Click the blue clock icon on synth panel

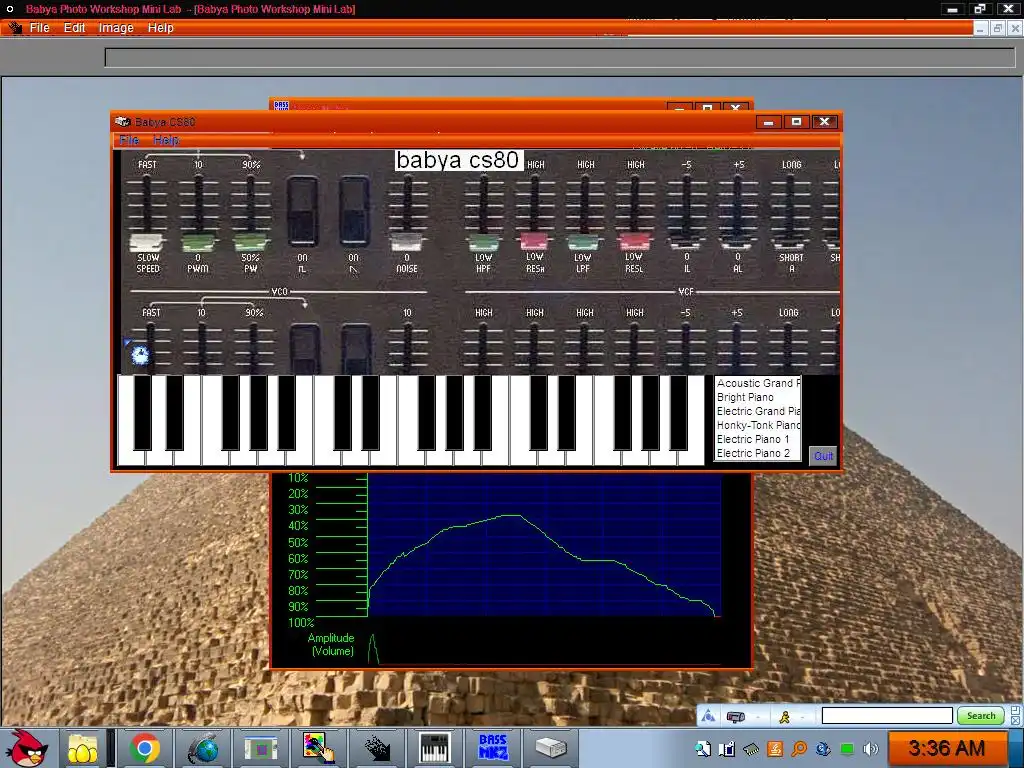click(x=139, y=355)
